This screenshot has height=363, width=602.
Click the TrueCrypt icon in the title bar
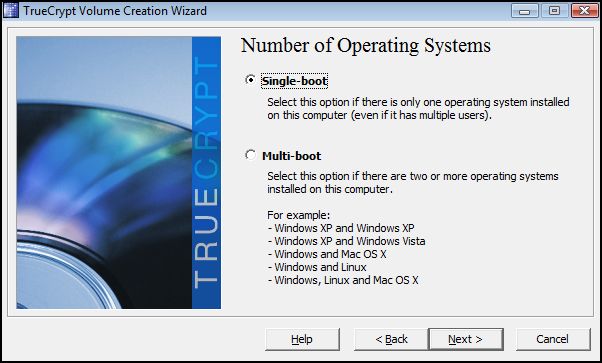(x=11, y=10)
